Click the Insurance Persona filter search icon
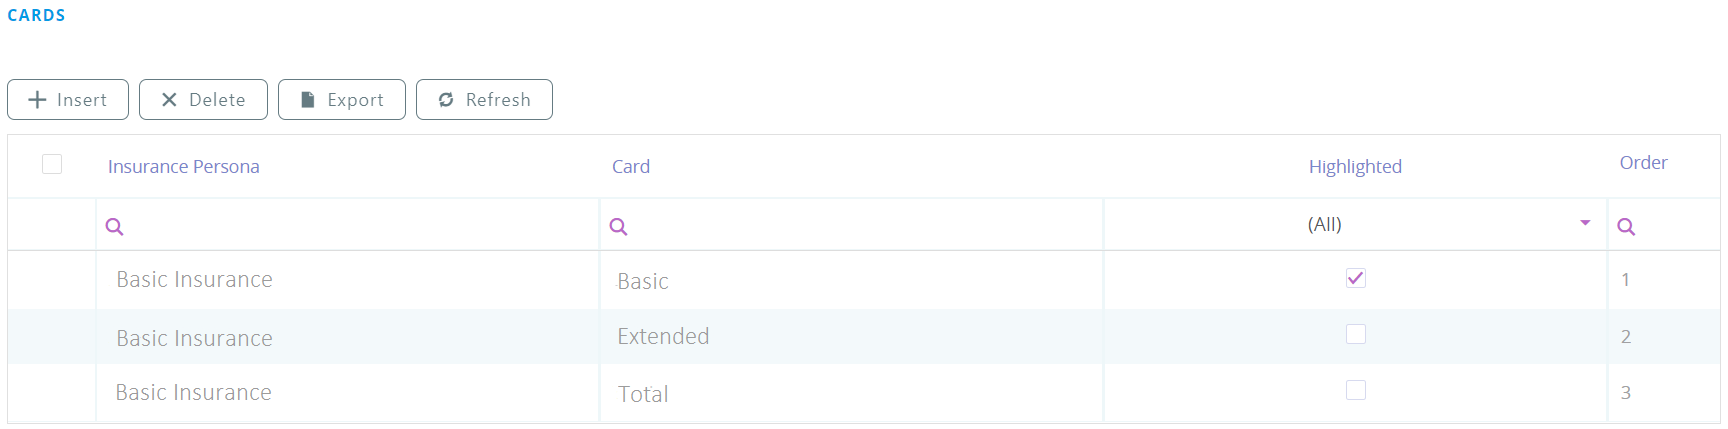 point(115,227)
